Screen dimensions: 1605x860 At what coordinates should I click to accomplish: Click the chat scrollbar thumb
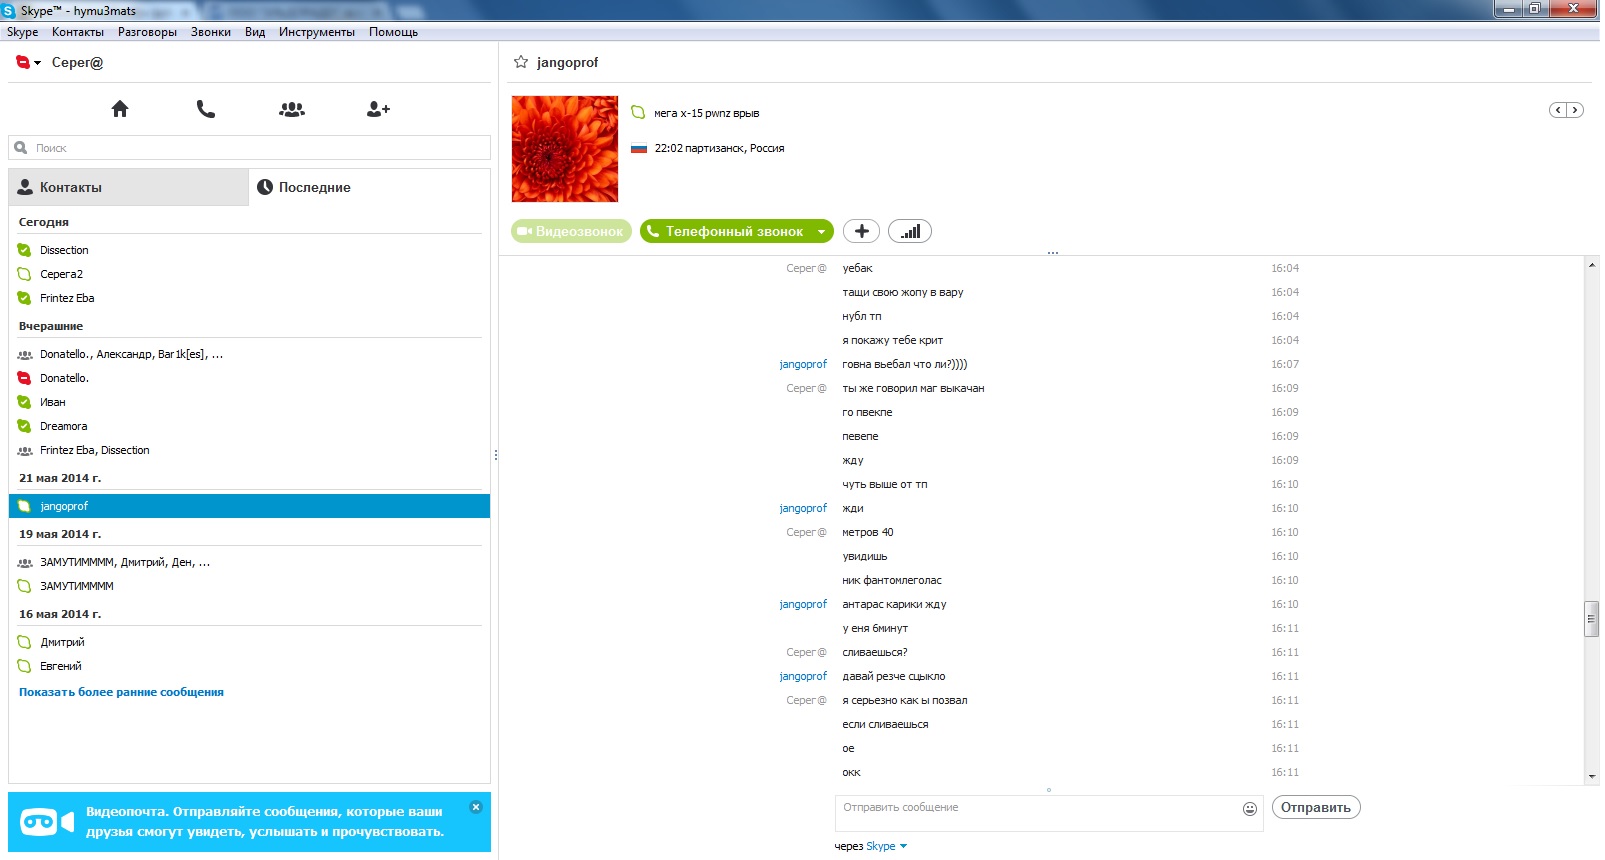click(1592, 619)
